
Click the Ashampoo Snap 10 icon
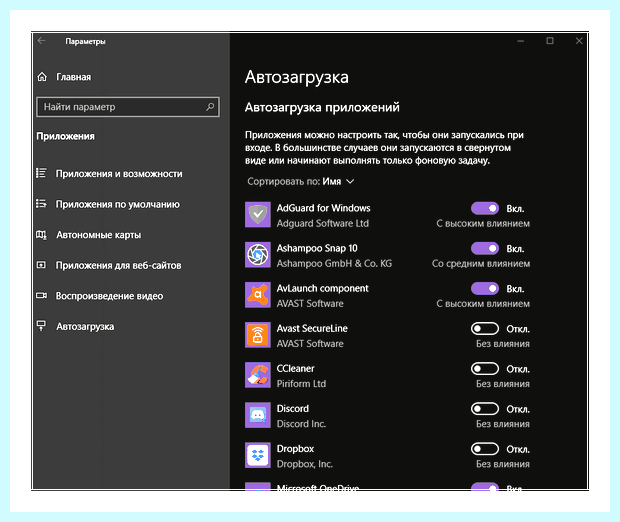pyautogui.click(x=258, y=255)
